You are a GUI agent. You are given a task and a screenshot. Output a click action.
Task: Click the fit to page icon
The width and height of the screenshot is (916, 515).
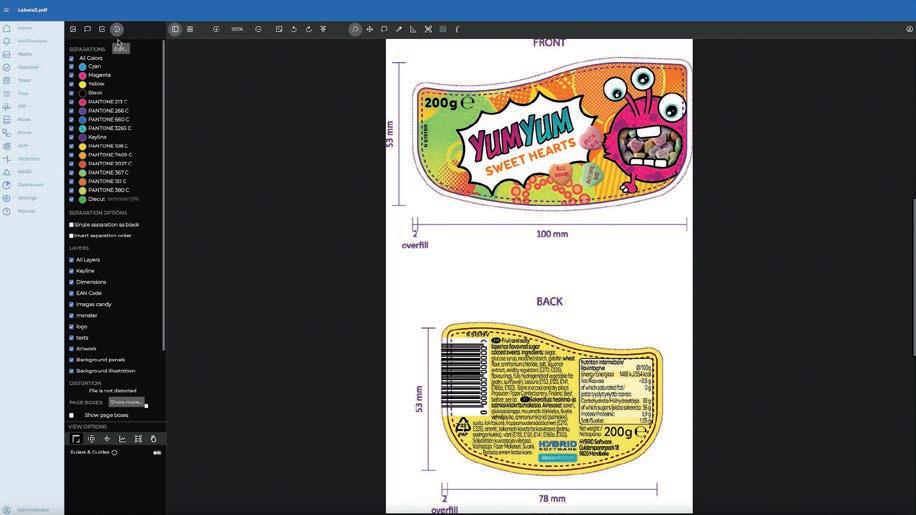point(279,29)
